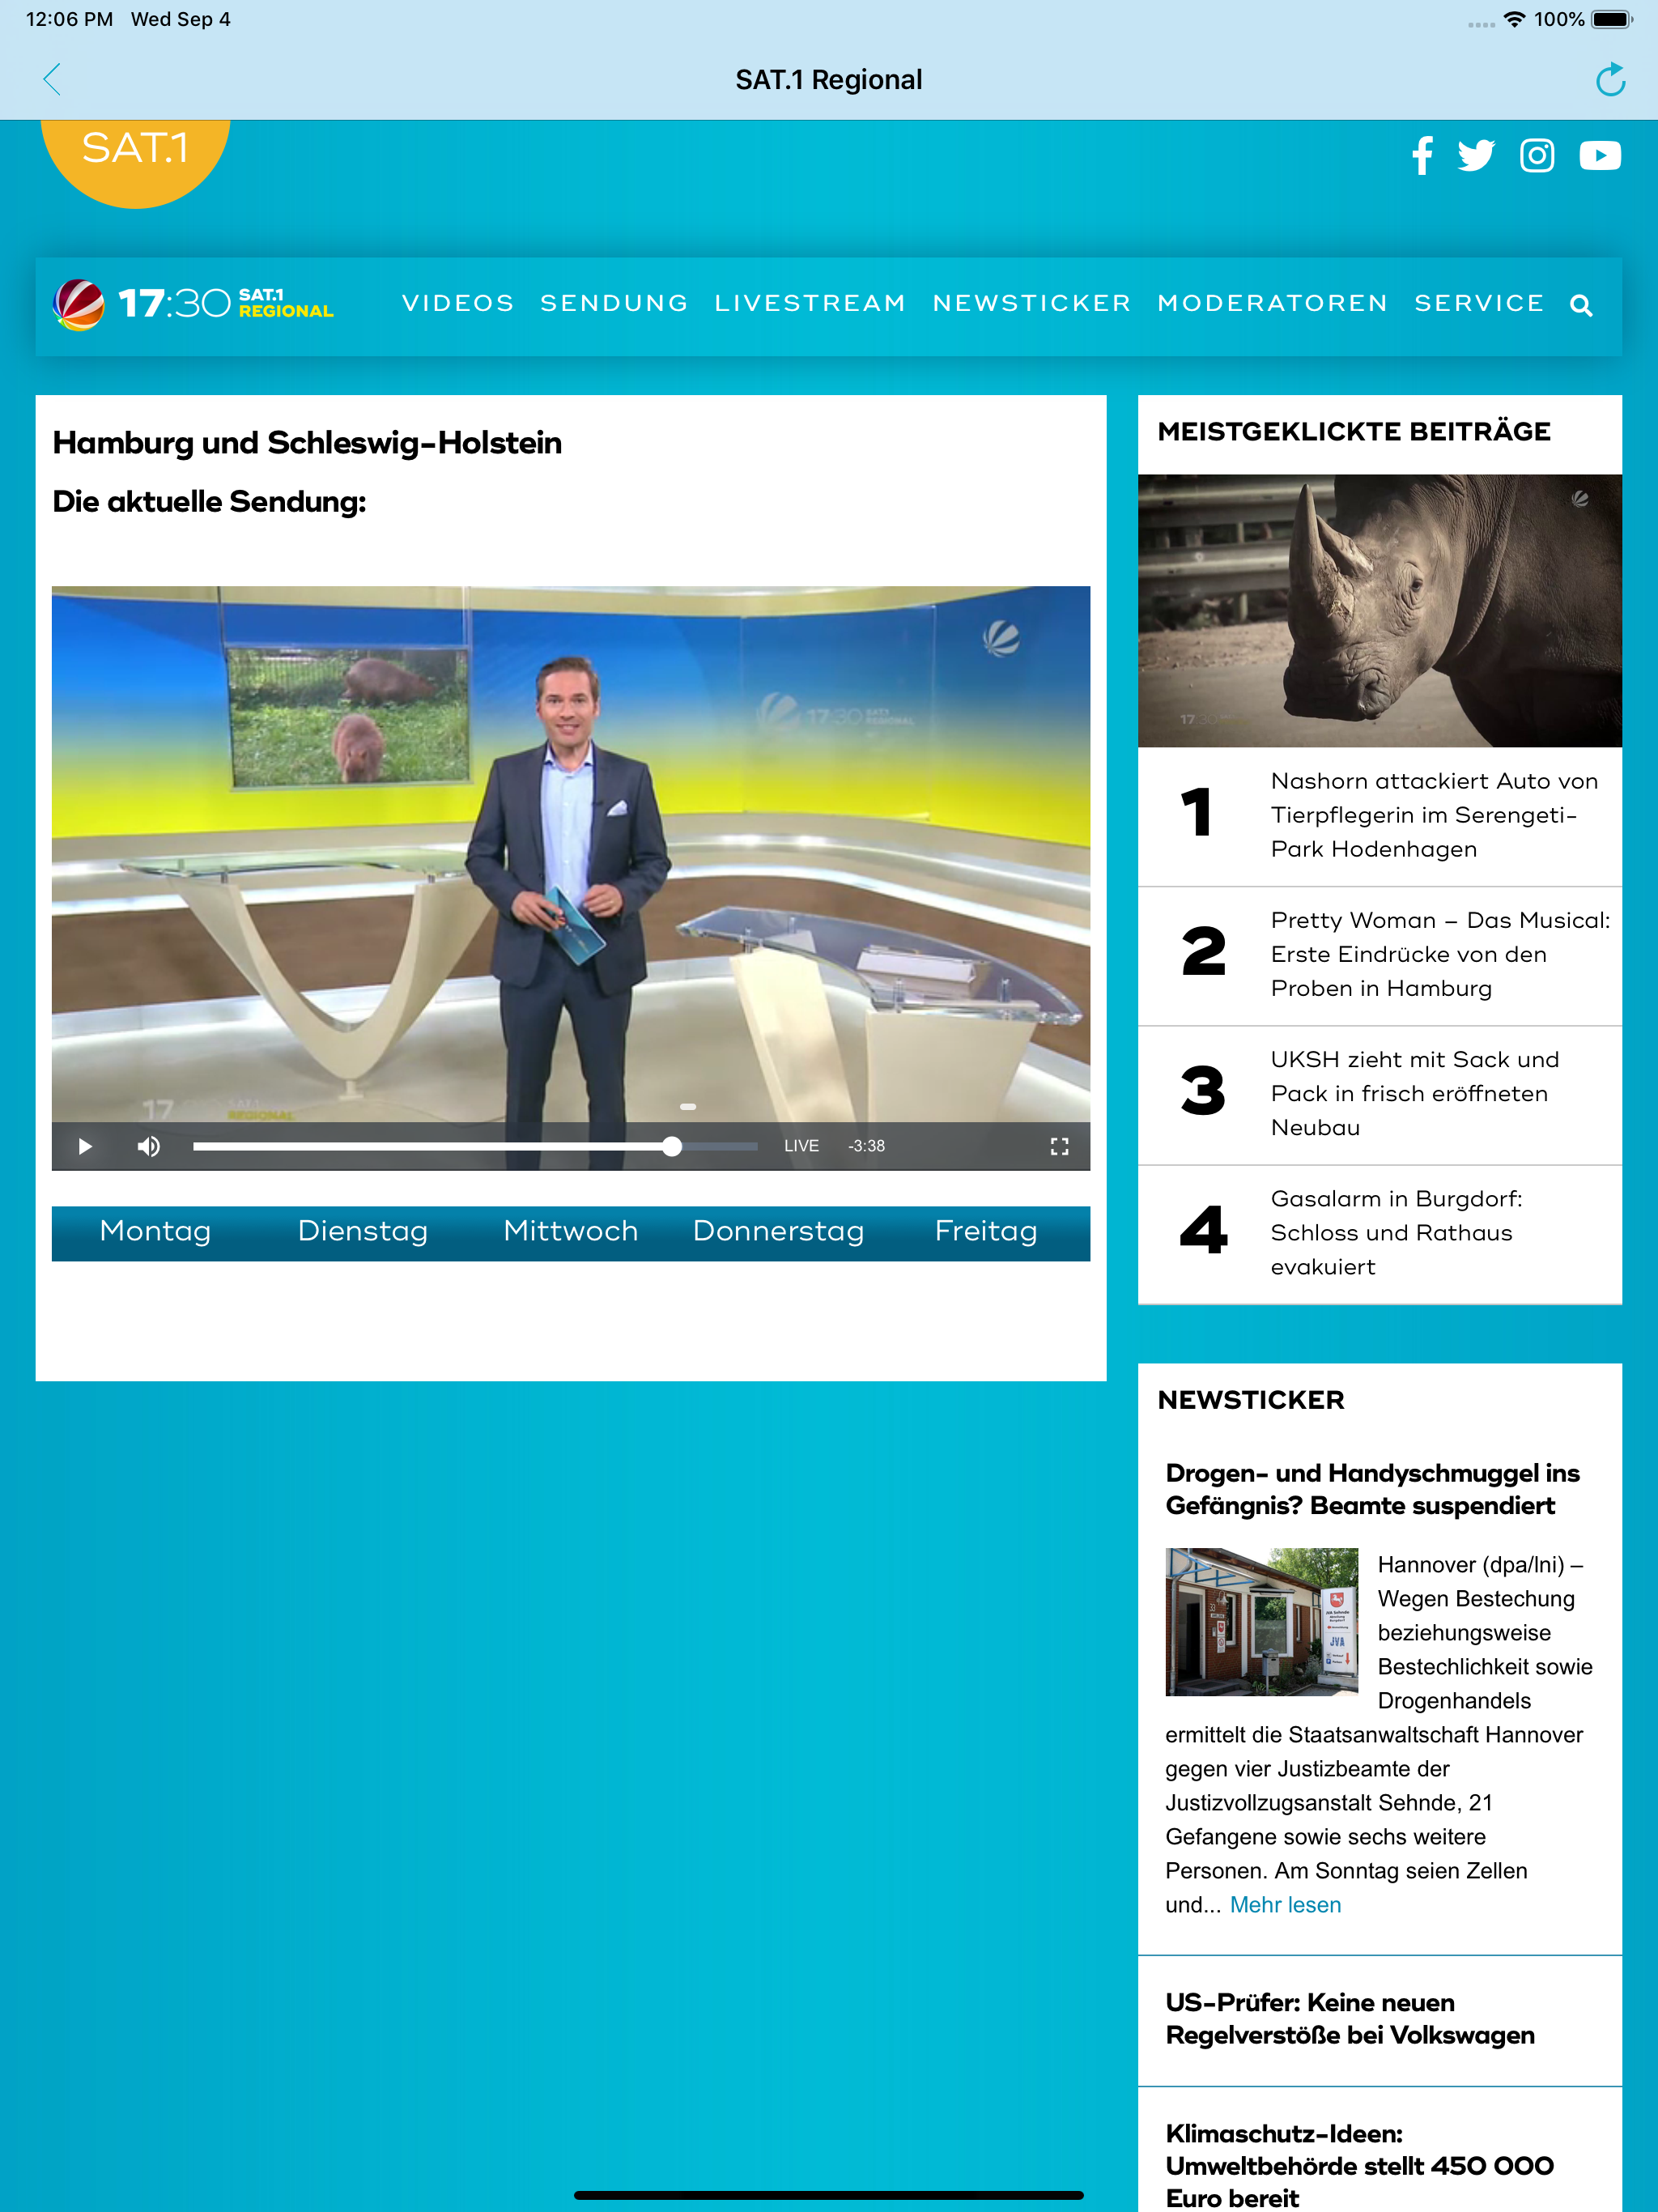Image resolution: width=1658 pixels, height=2212 pixels.
Task: Select the Dienstag tab
Action: [x=363, y=1232]
